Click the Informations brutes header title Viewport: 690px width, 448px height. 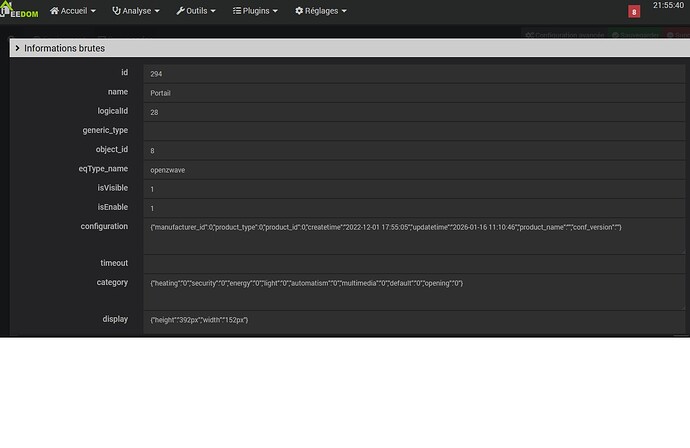point(64,48)
